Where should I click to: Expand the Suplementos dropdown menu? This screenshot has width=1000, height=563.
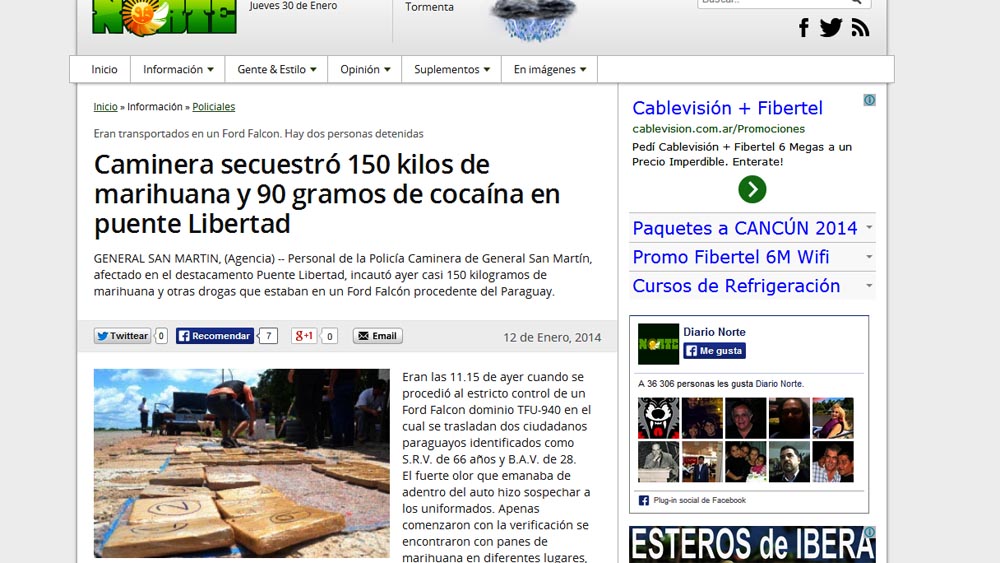tap(452, 69)
